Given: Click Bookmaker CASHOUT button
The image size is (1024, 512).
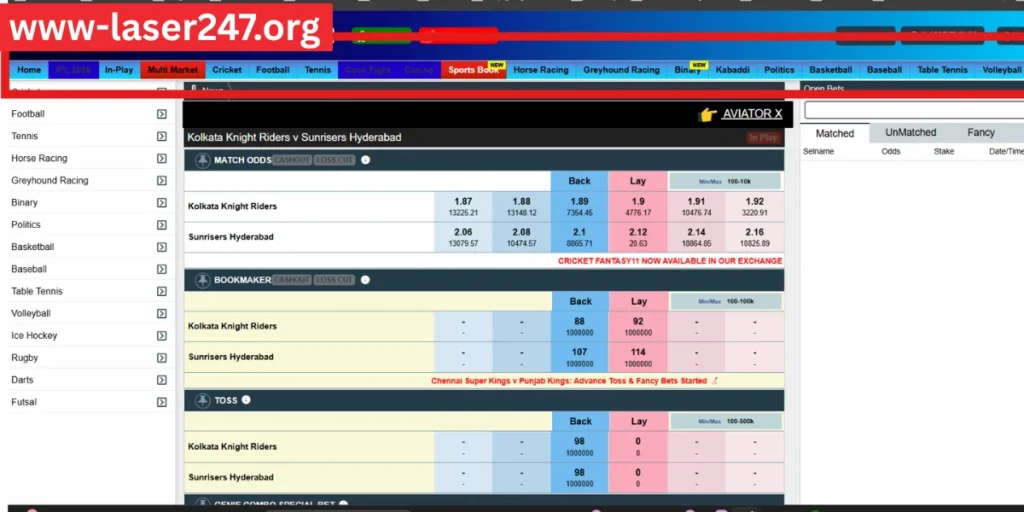Looking at the screenshot, I should tap(292, 280).
